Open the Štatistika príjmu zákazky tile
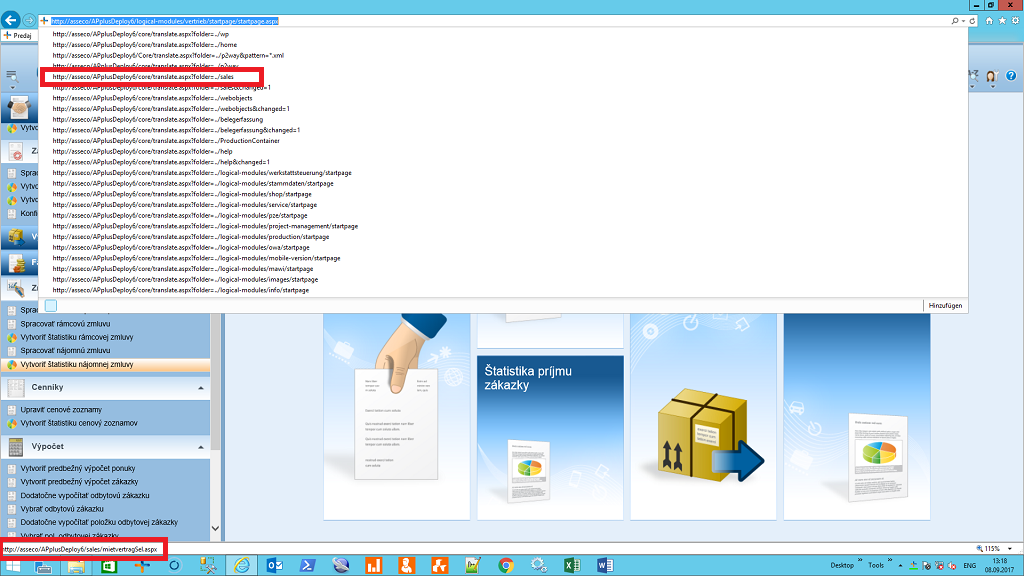This screenshot has height=576, width=1024. coord(550,437)
